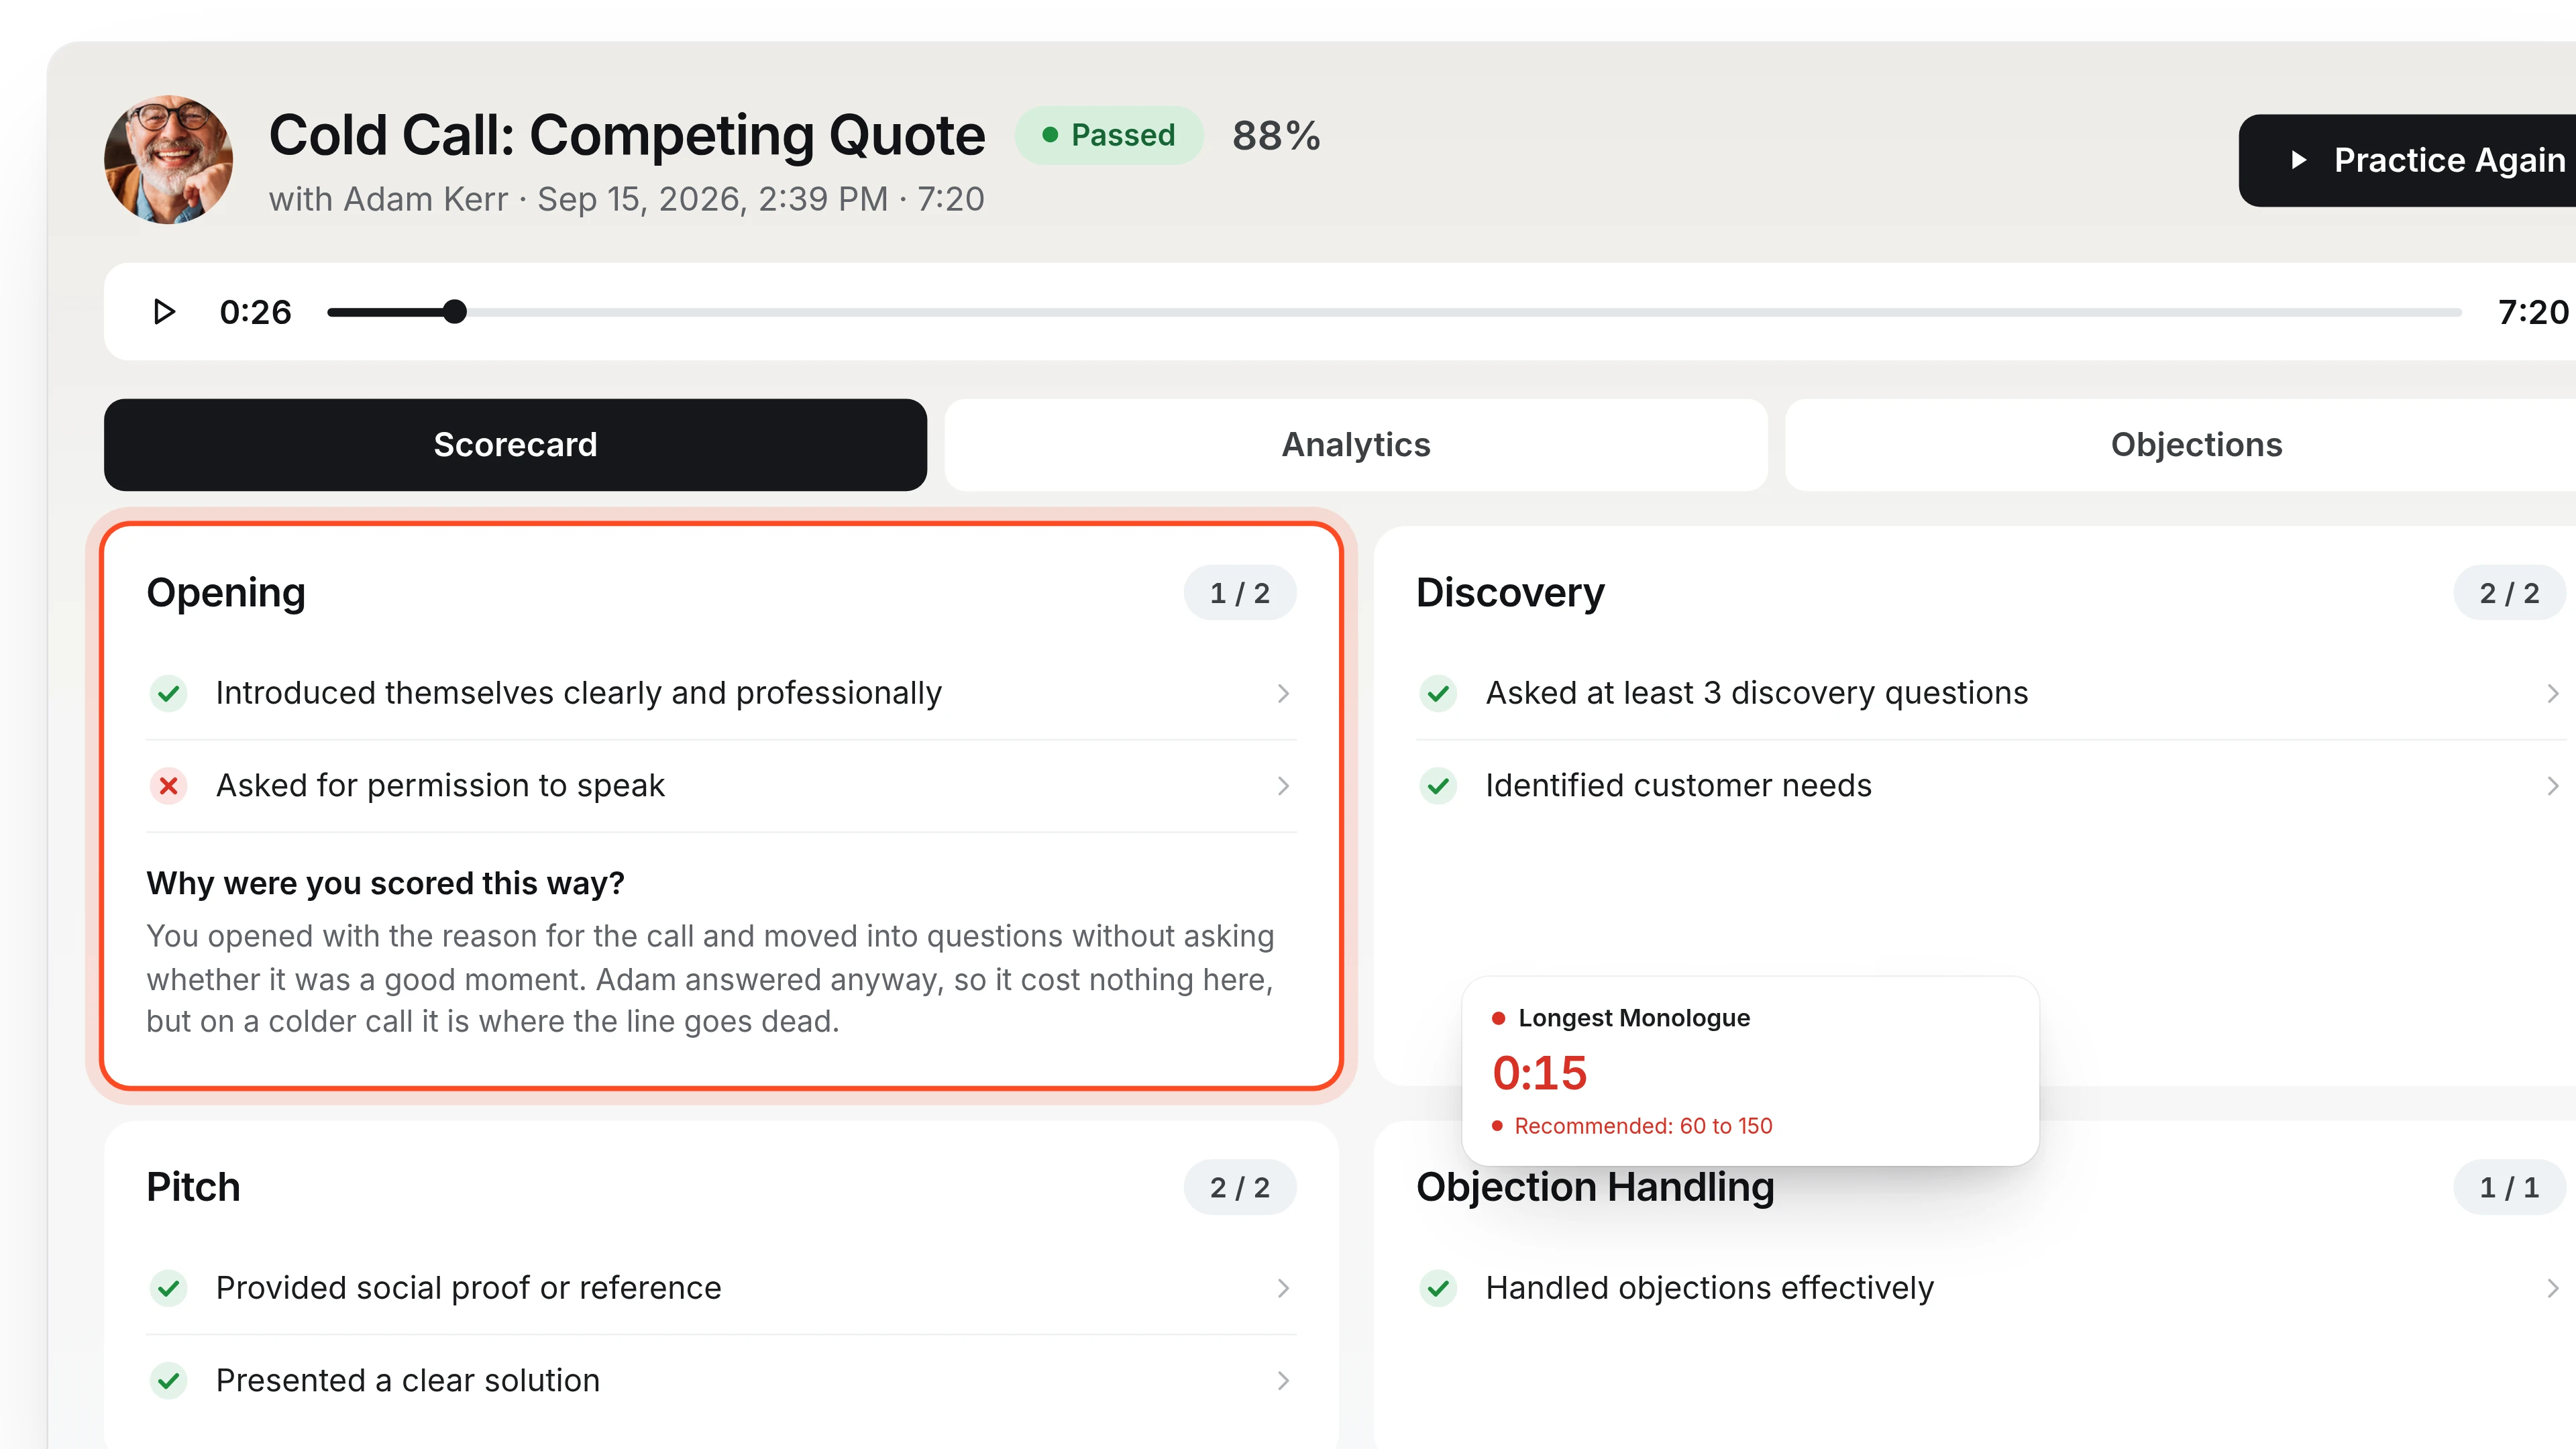This screenshot has height=1449, width=2576.
Task: Click the Pitch 2 / 2 score badge
Action: (x=1240, y=1188)
